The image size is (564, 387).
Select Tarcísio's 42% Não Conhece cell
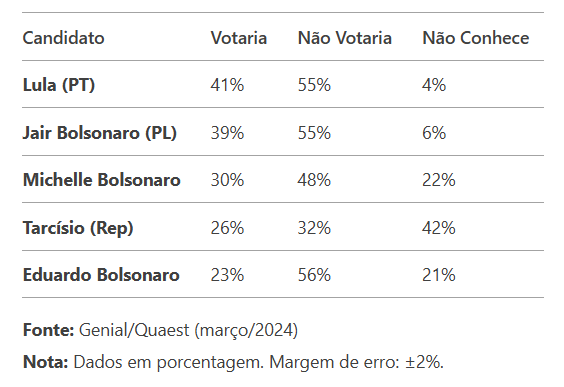(x=439, y=228)
